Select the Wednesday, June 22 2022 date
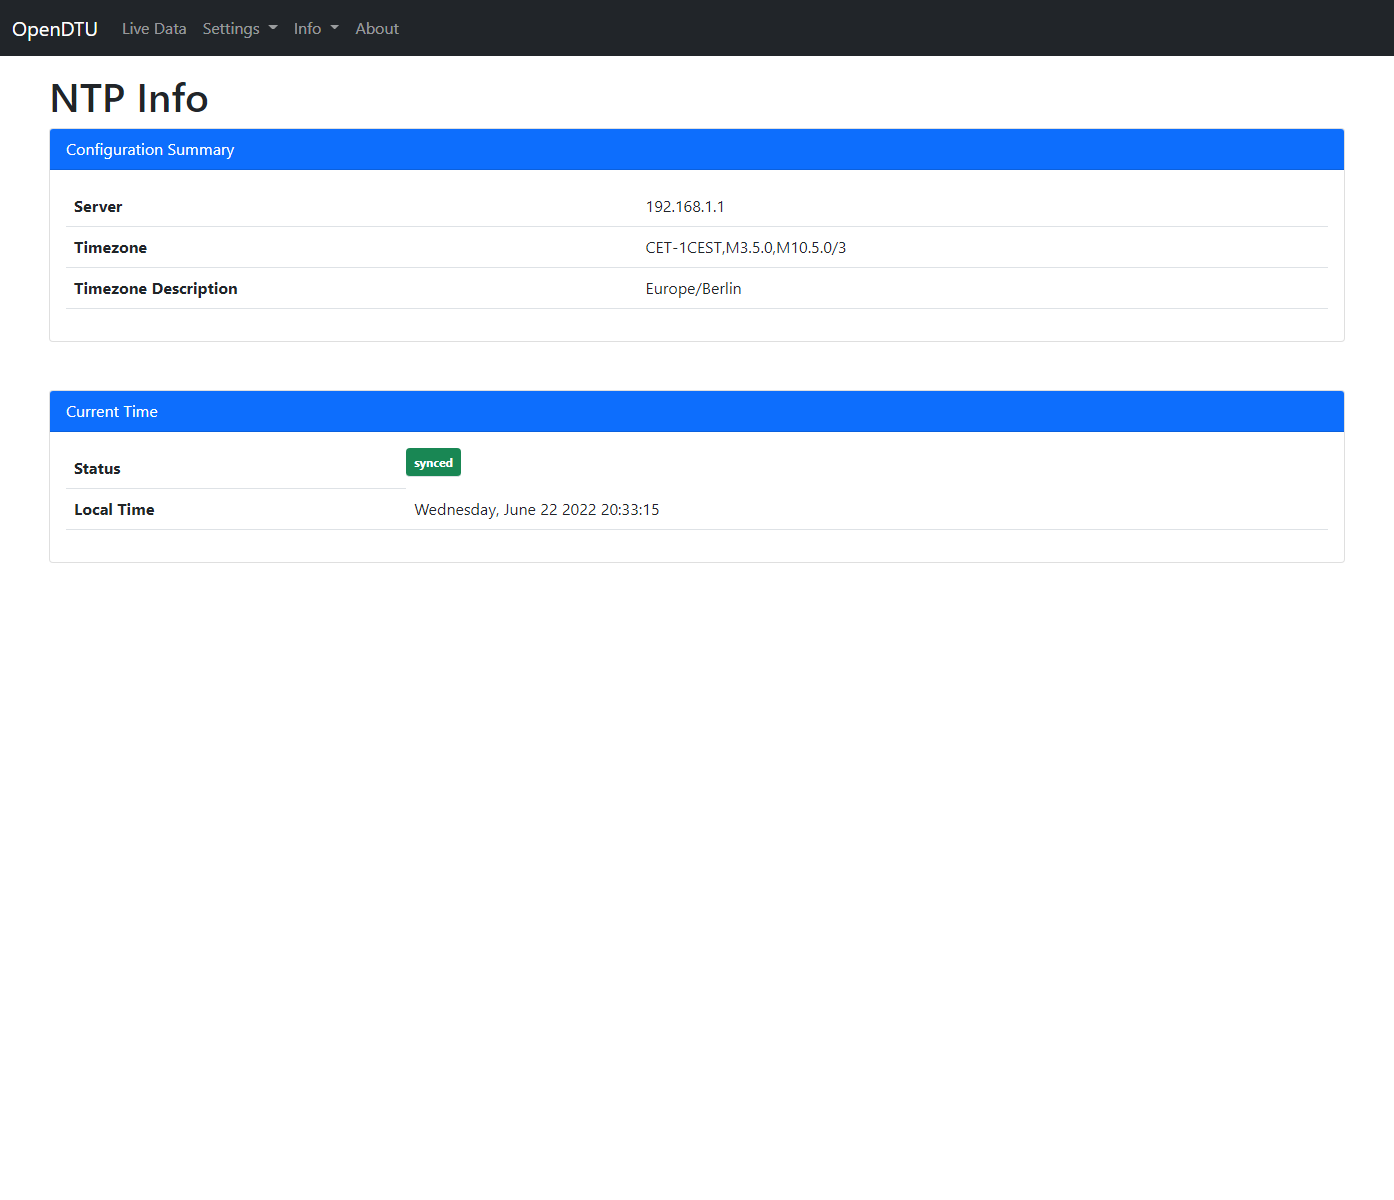The height and width of the screenshot is (1200, 1394). 505,510
